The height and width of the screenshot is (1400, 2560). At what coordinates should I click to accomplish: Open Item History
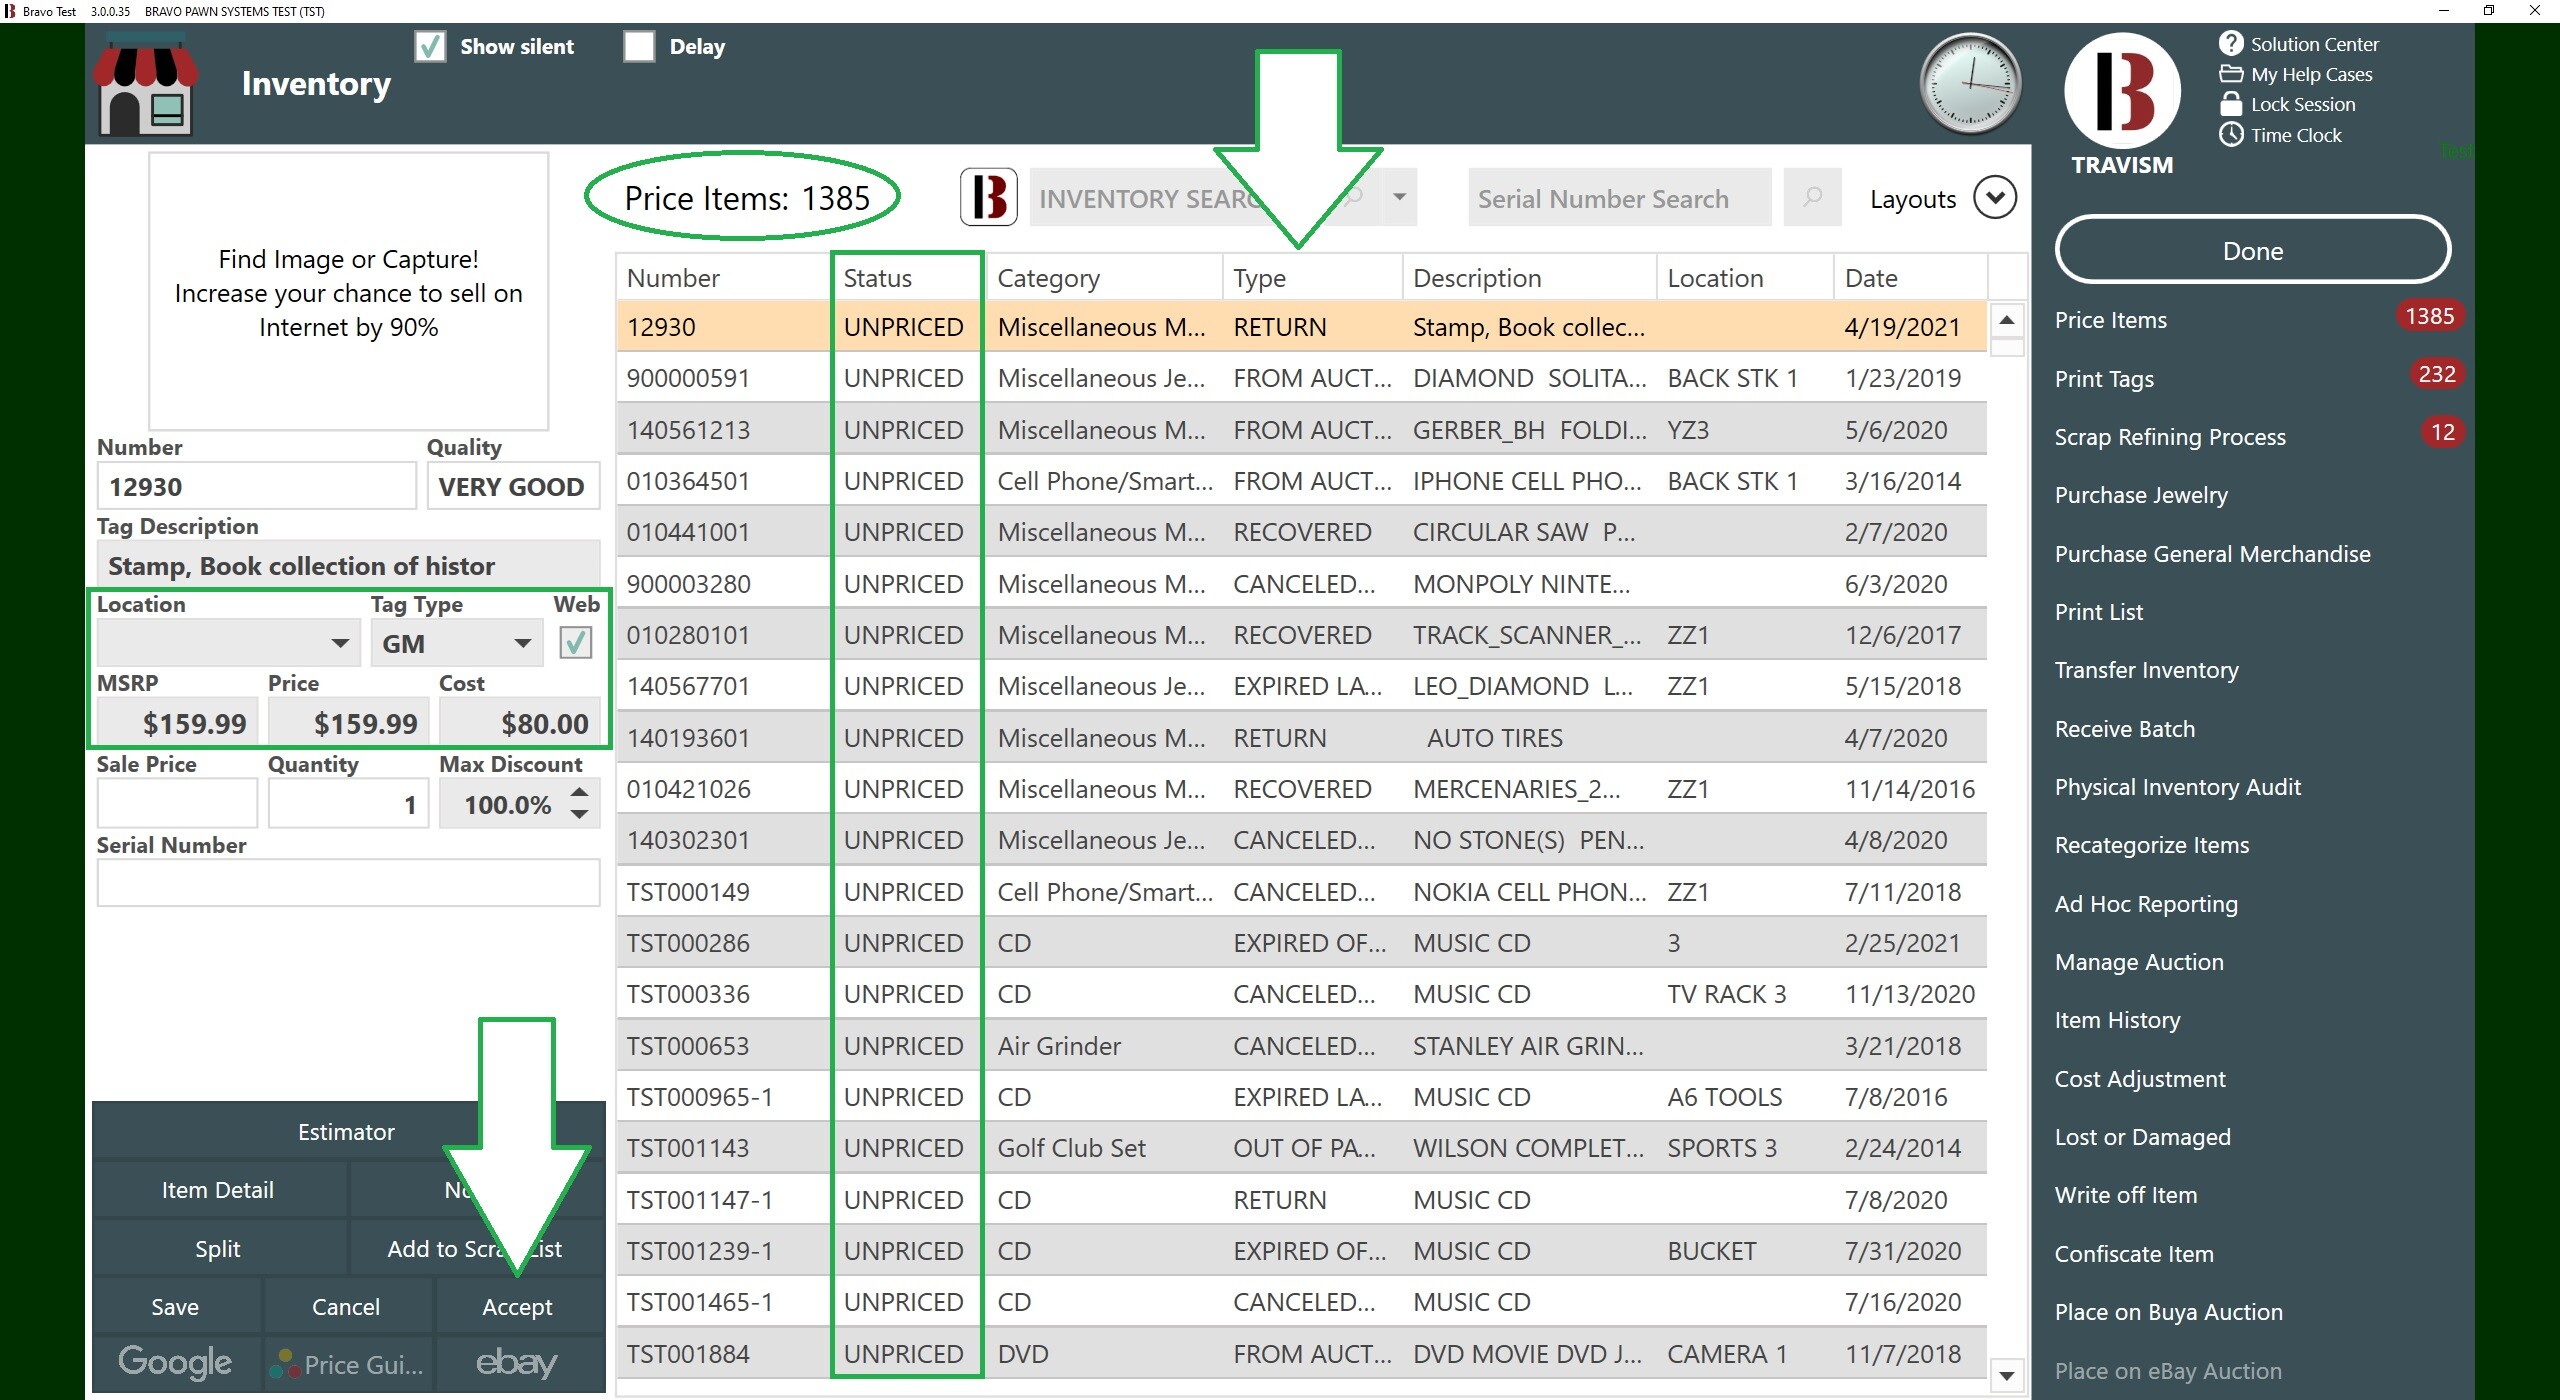[2117, 1020]
